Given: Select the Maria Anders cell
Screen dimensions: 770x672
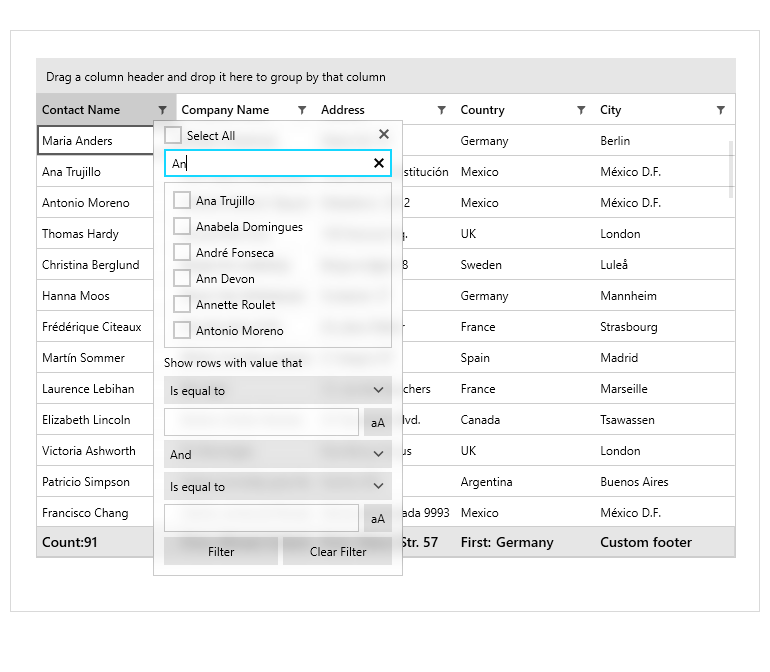Looking at the screenshot, I should tap(96, 140).
